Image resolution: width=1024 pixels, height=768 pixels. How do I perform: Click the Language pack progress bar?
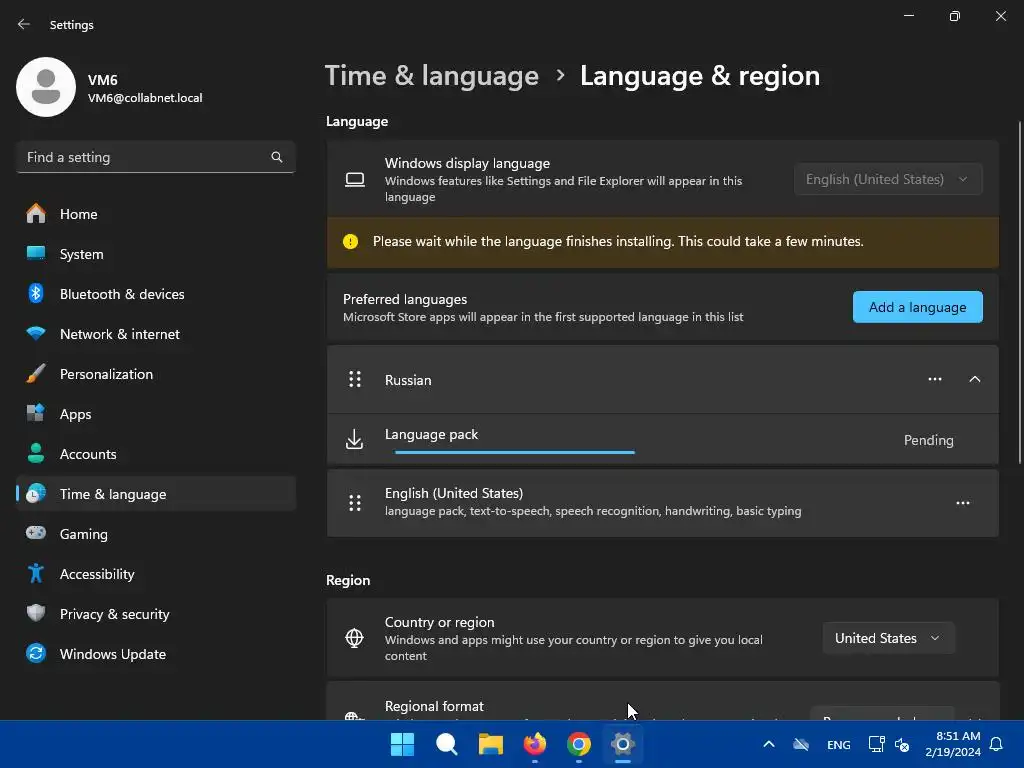pos(515,452)
